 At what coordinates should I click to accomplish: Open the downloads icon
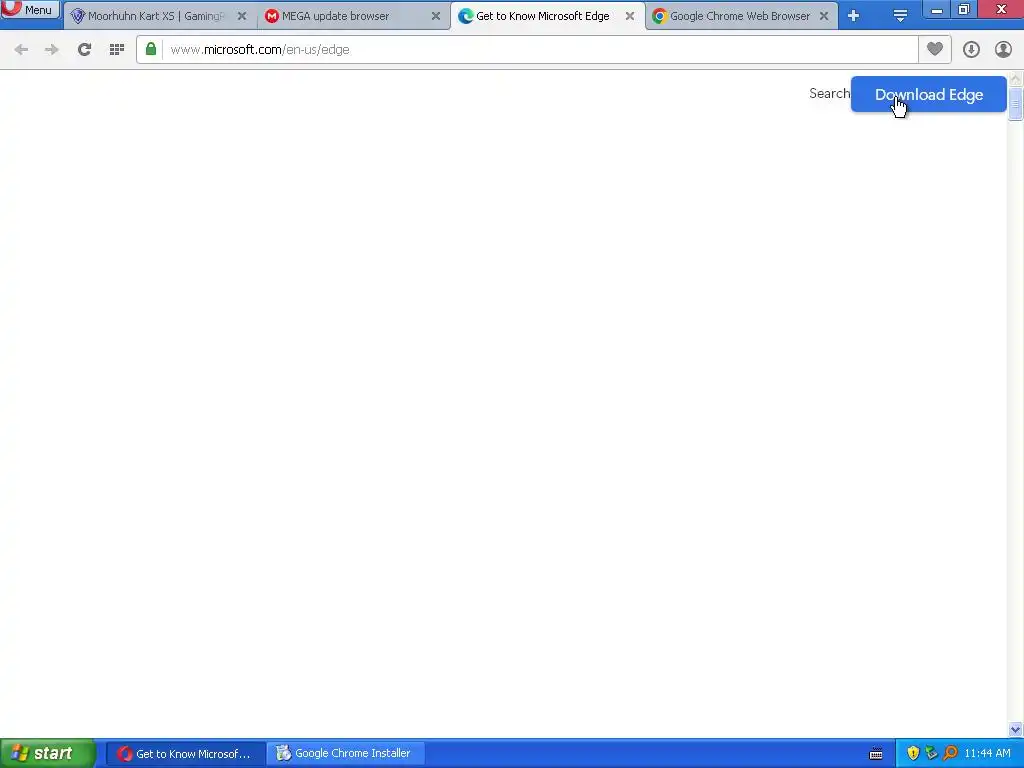[971, 50]
